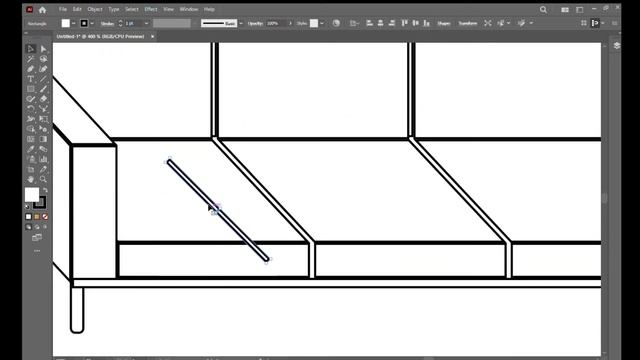This screenshot has height=360, width=640.
Task: Select the Rectangle tool in toolbox
Action: coord(31,89)
